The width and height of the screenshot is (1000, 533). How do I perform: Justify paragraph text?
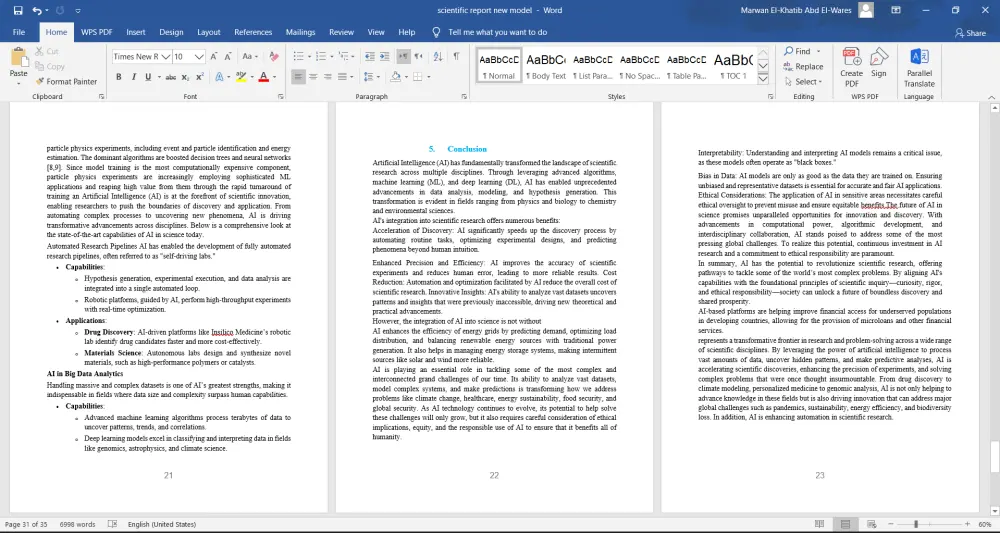[342, 77]
